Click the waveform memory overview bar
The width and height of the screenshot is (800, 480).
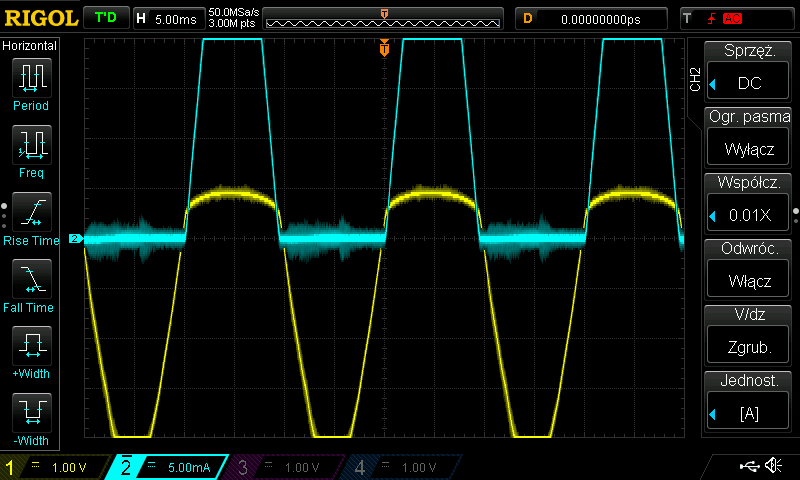383,19
